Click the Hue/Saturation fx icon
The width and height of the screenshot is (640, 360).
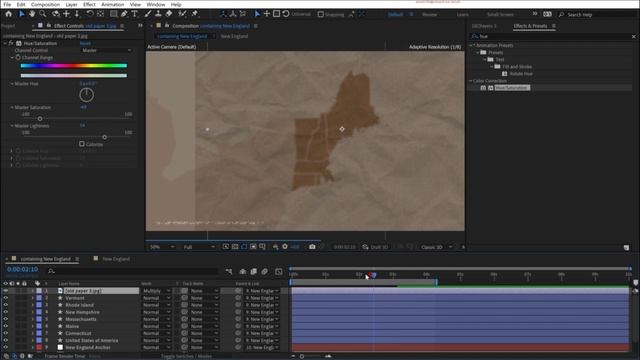coord(11,43)
